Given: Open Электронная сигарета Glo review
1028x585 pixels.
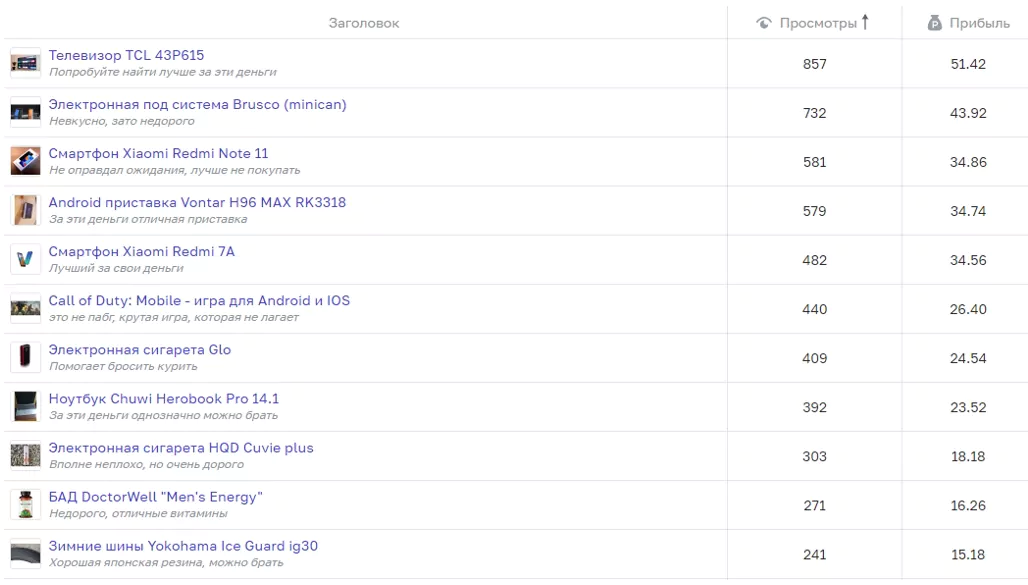Looking at the screenshot, I should click(140, 350).
